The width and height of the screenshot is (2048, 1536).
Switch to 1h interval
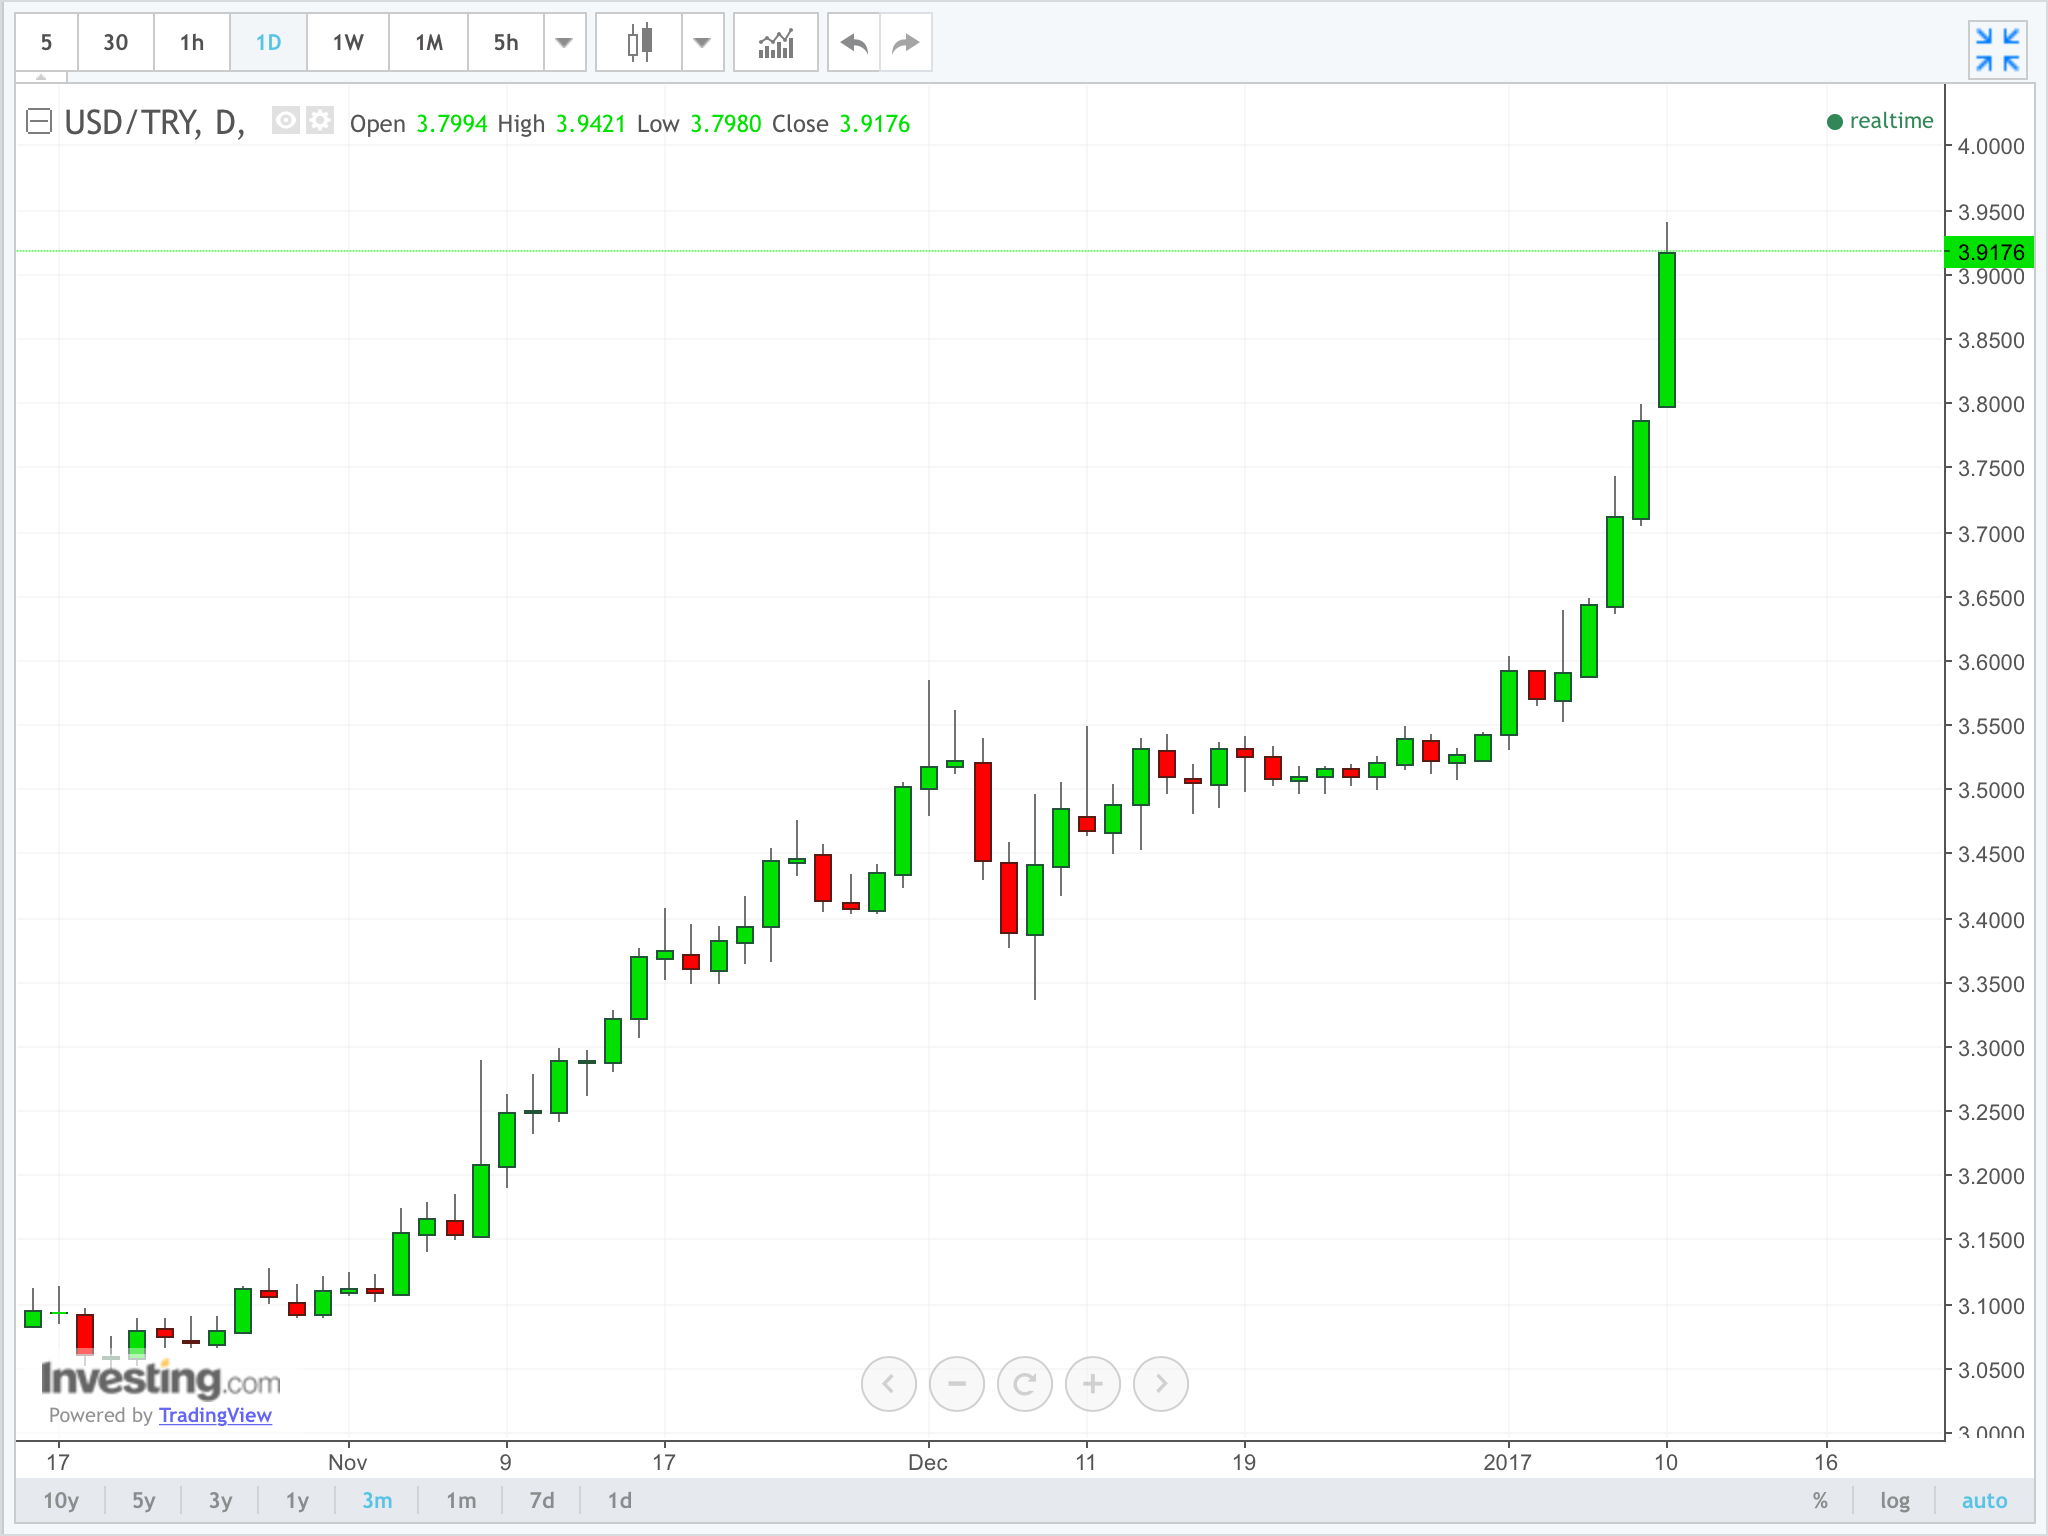(192, 42)
